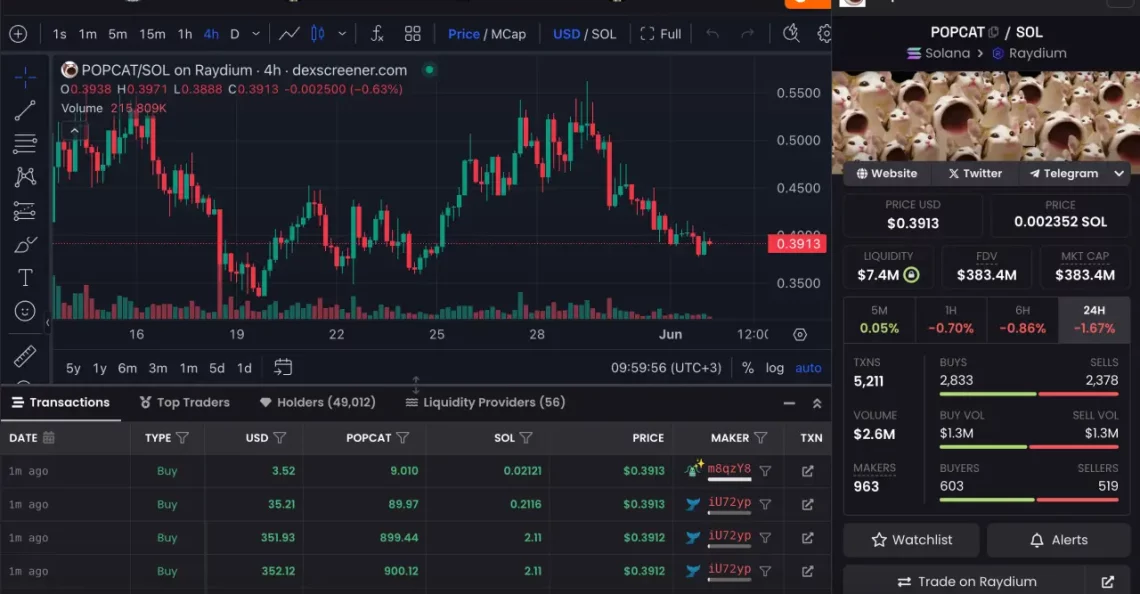Open the TYPE column filter
Screen dimensions: 1140x594
pos(182,438)
